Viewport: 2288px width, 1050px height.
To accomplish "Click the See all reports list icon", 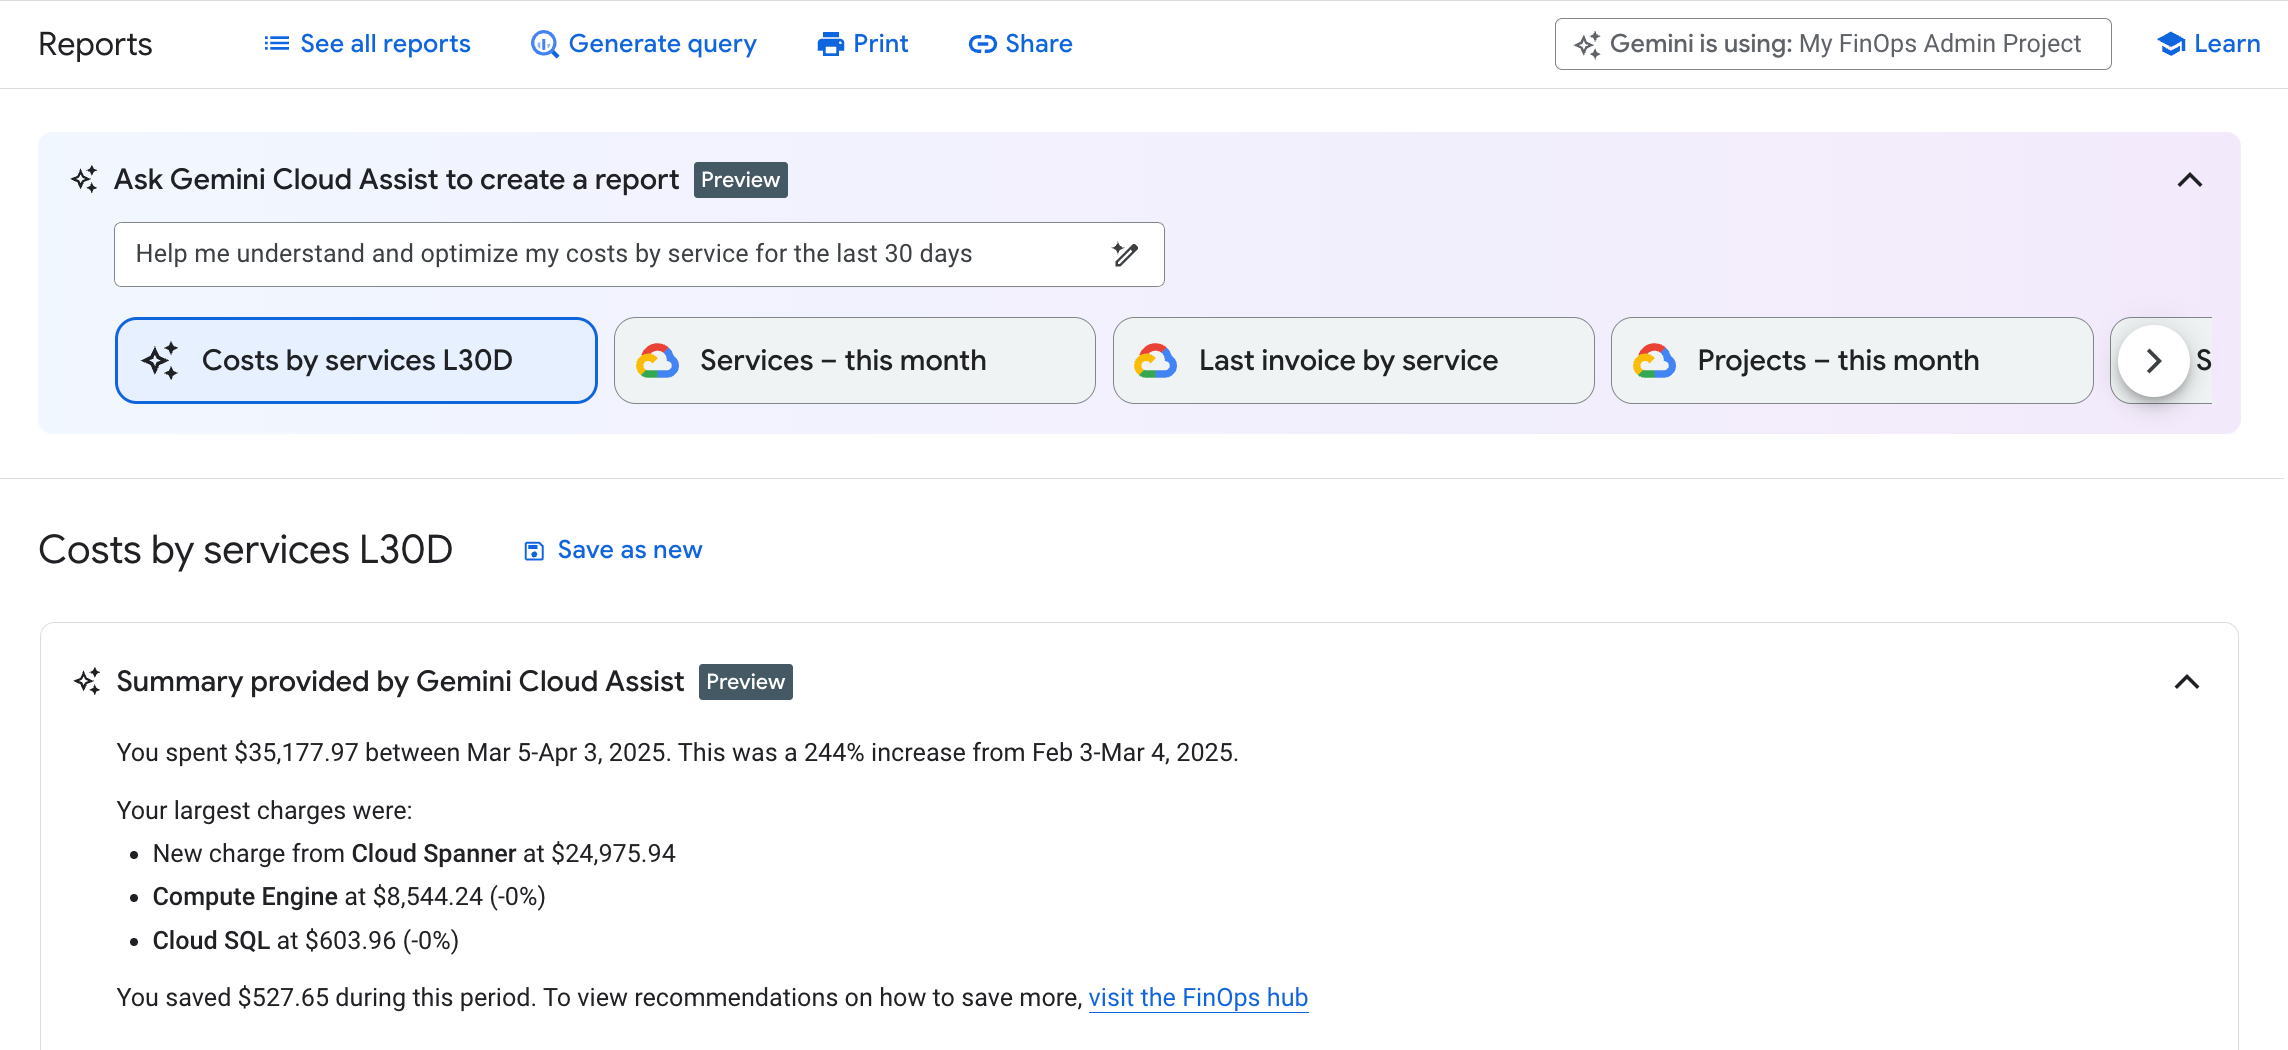I will pyautogui.click(x=275, y=43).
